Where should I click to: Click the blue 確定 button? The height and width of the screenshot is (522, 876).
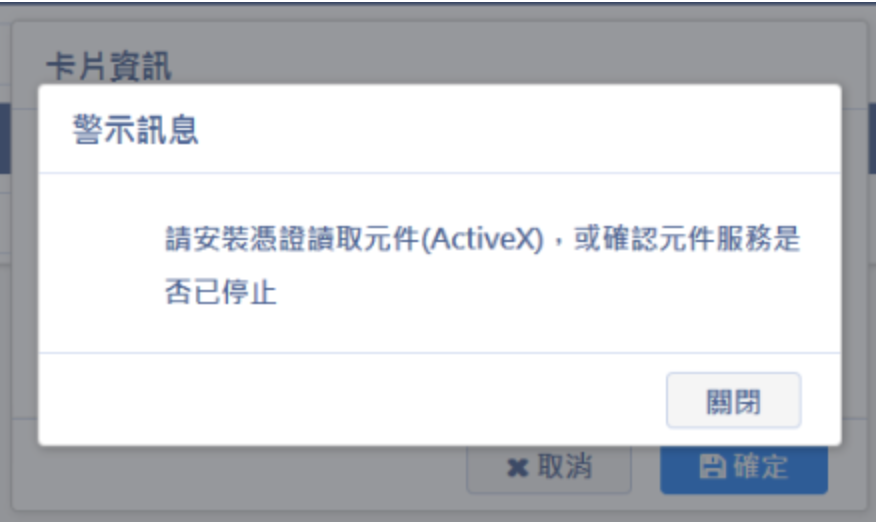744,469
